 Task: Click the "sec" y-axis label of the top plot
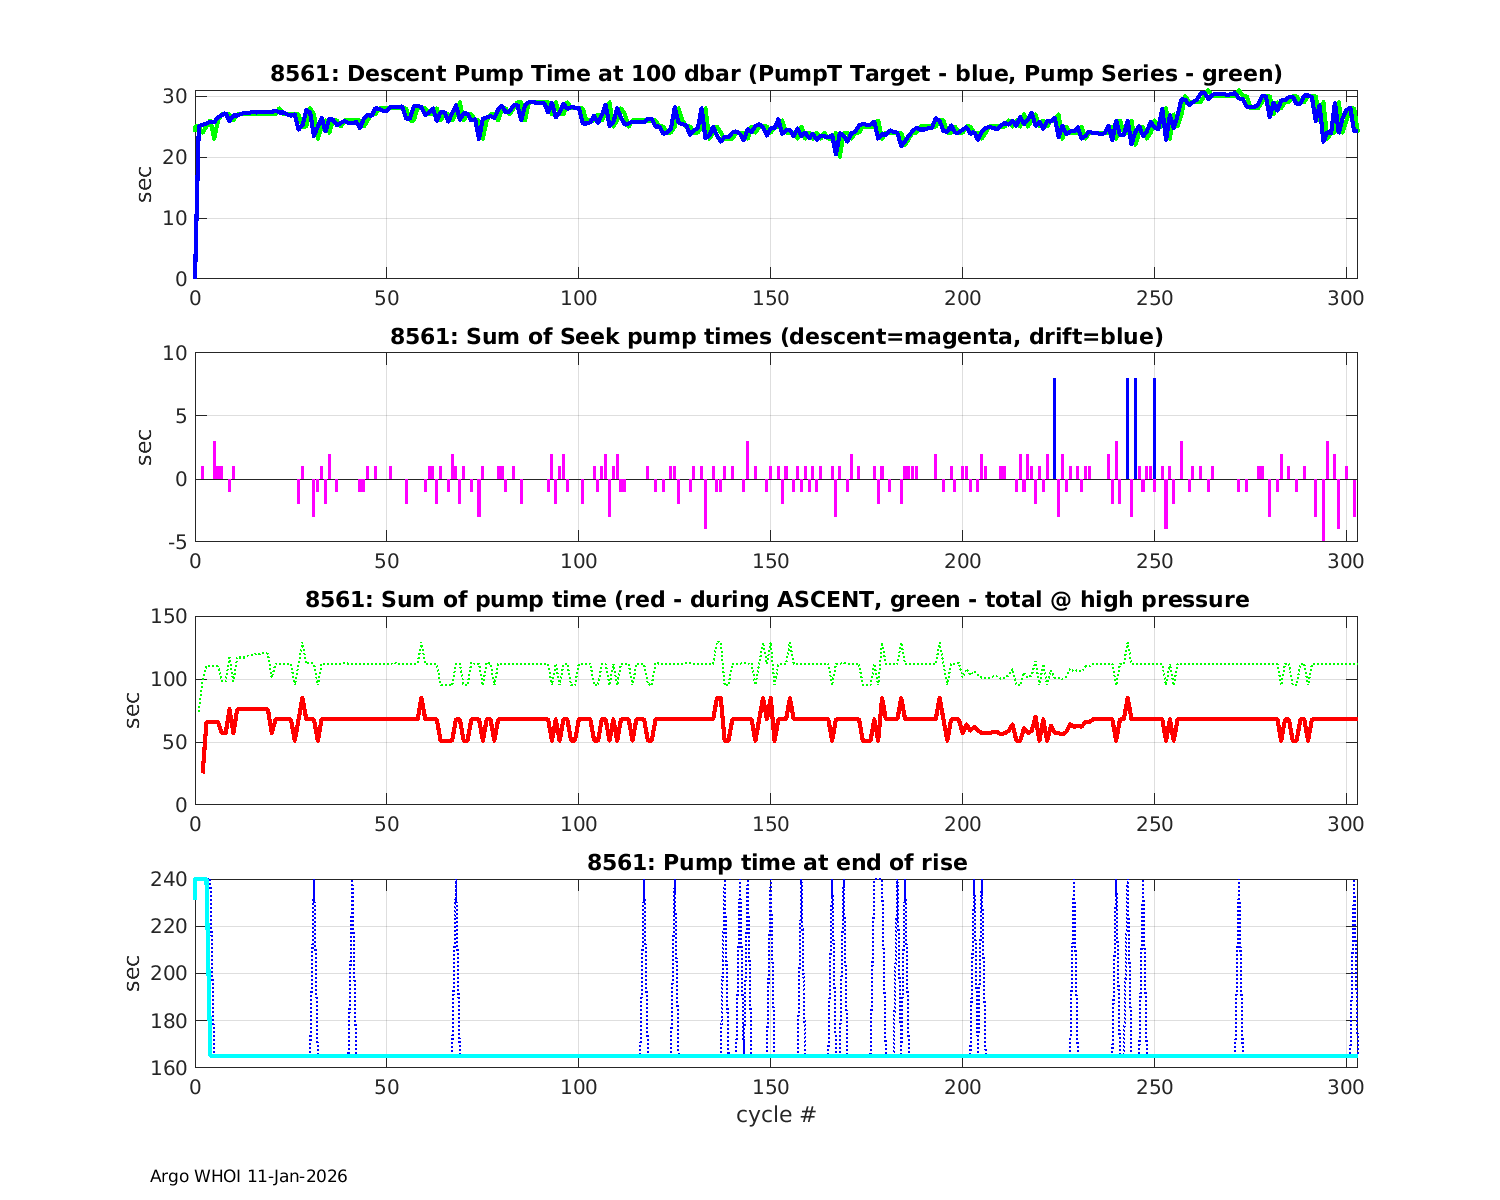[x=146, y=186]
